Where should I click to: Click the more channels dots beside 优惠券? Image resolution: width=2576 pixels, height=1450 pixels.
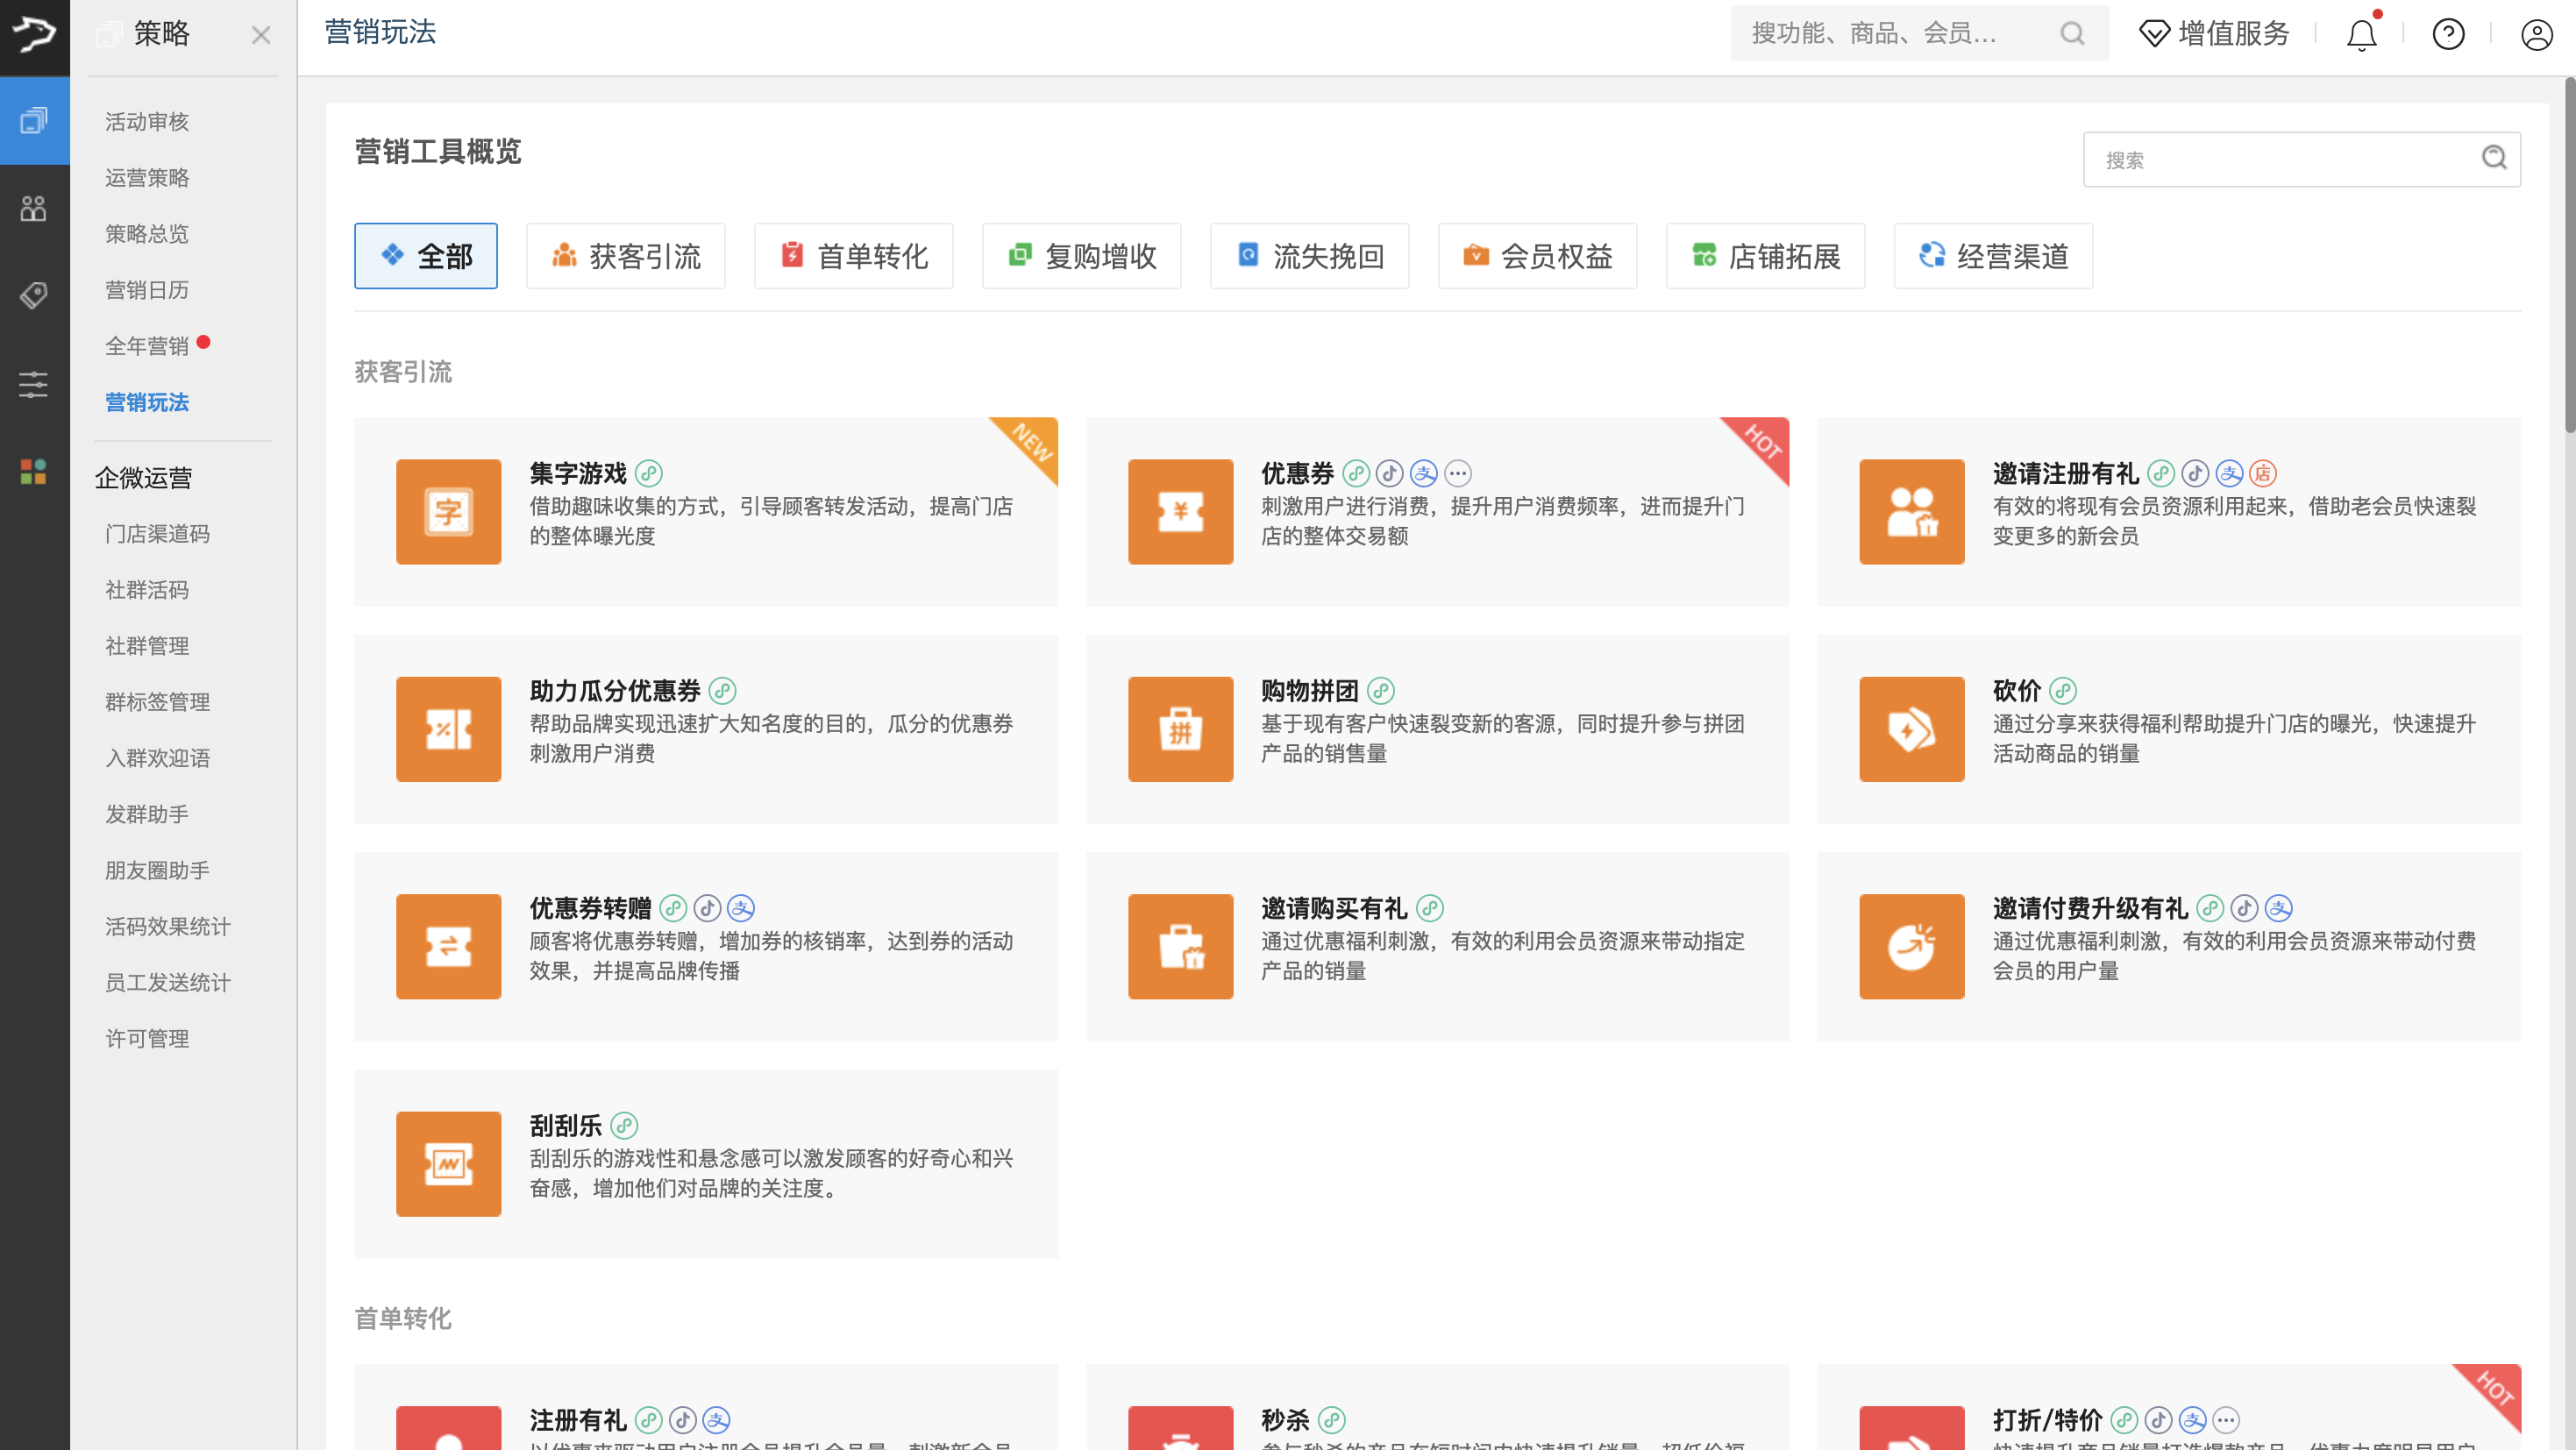pos(1458,473)
